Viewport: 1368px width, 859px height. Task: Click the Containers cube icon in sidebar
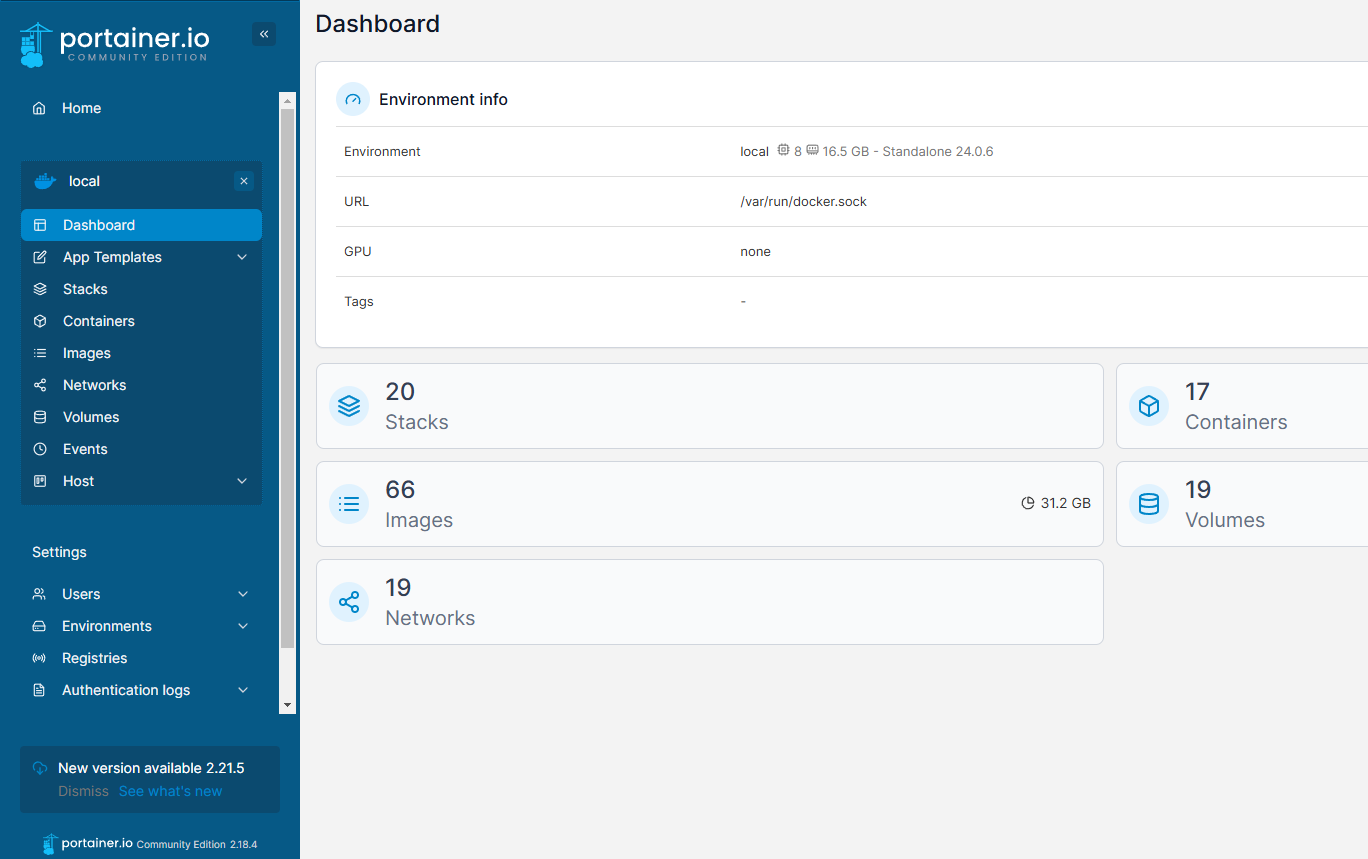(x=40, y=321)
